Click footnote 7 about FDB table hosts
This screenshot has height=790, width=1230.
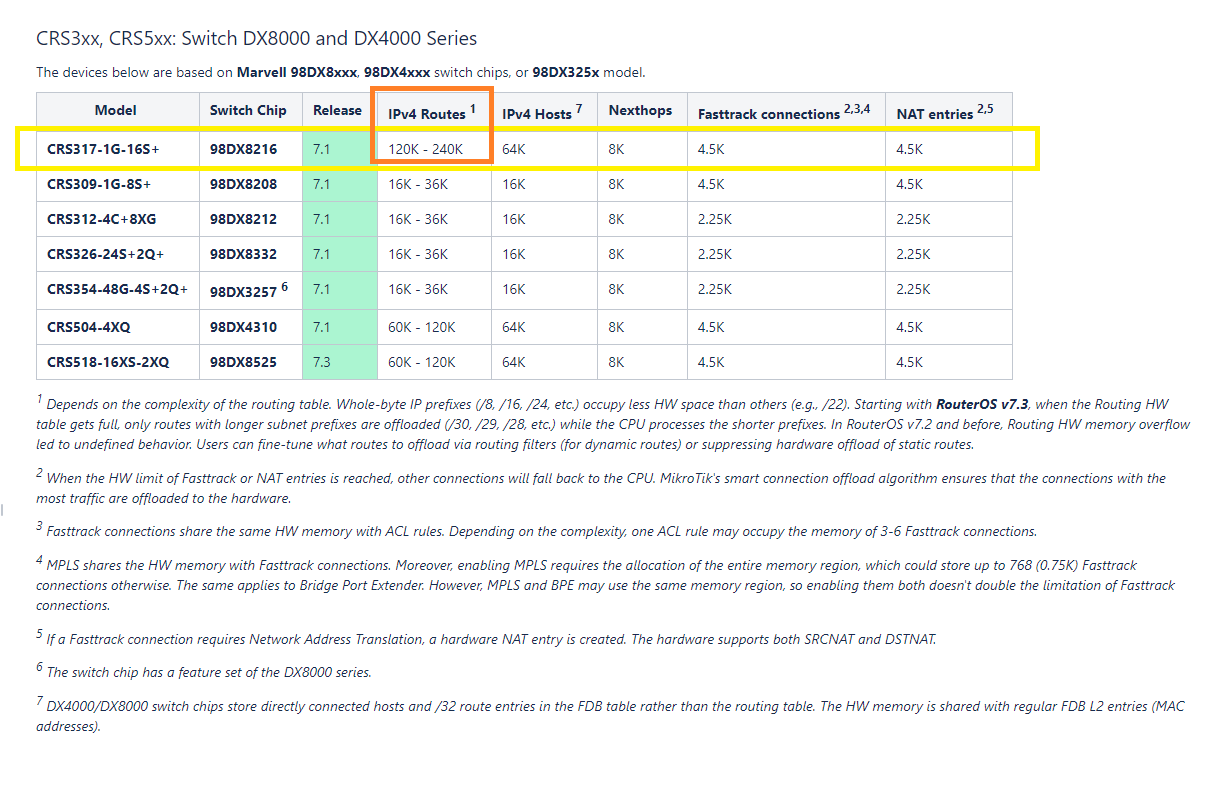tap(610, 715)
